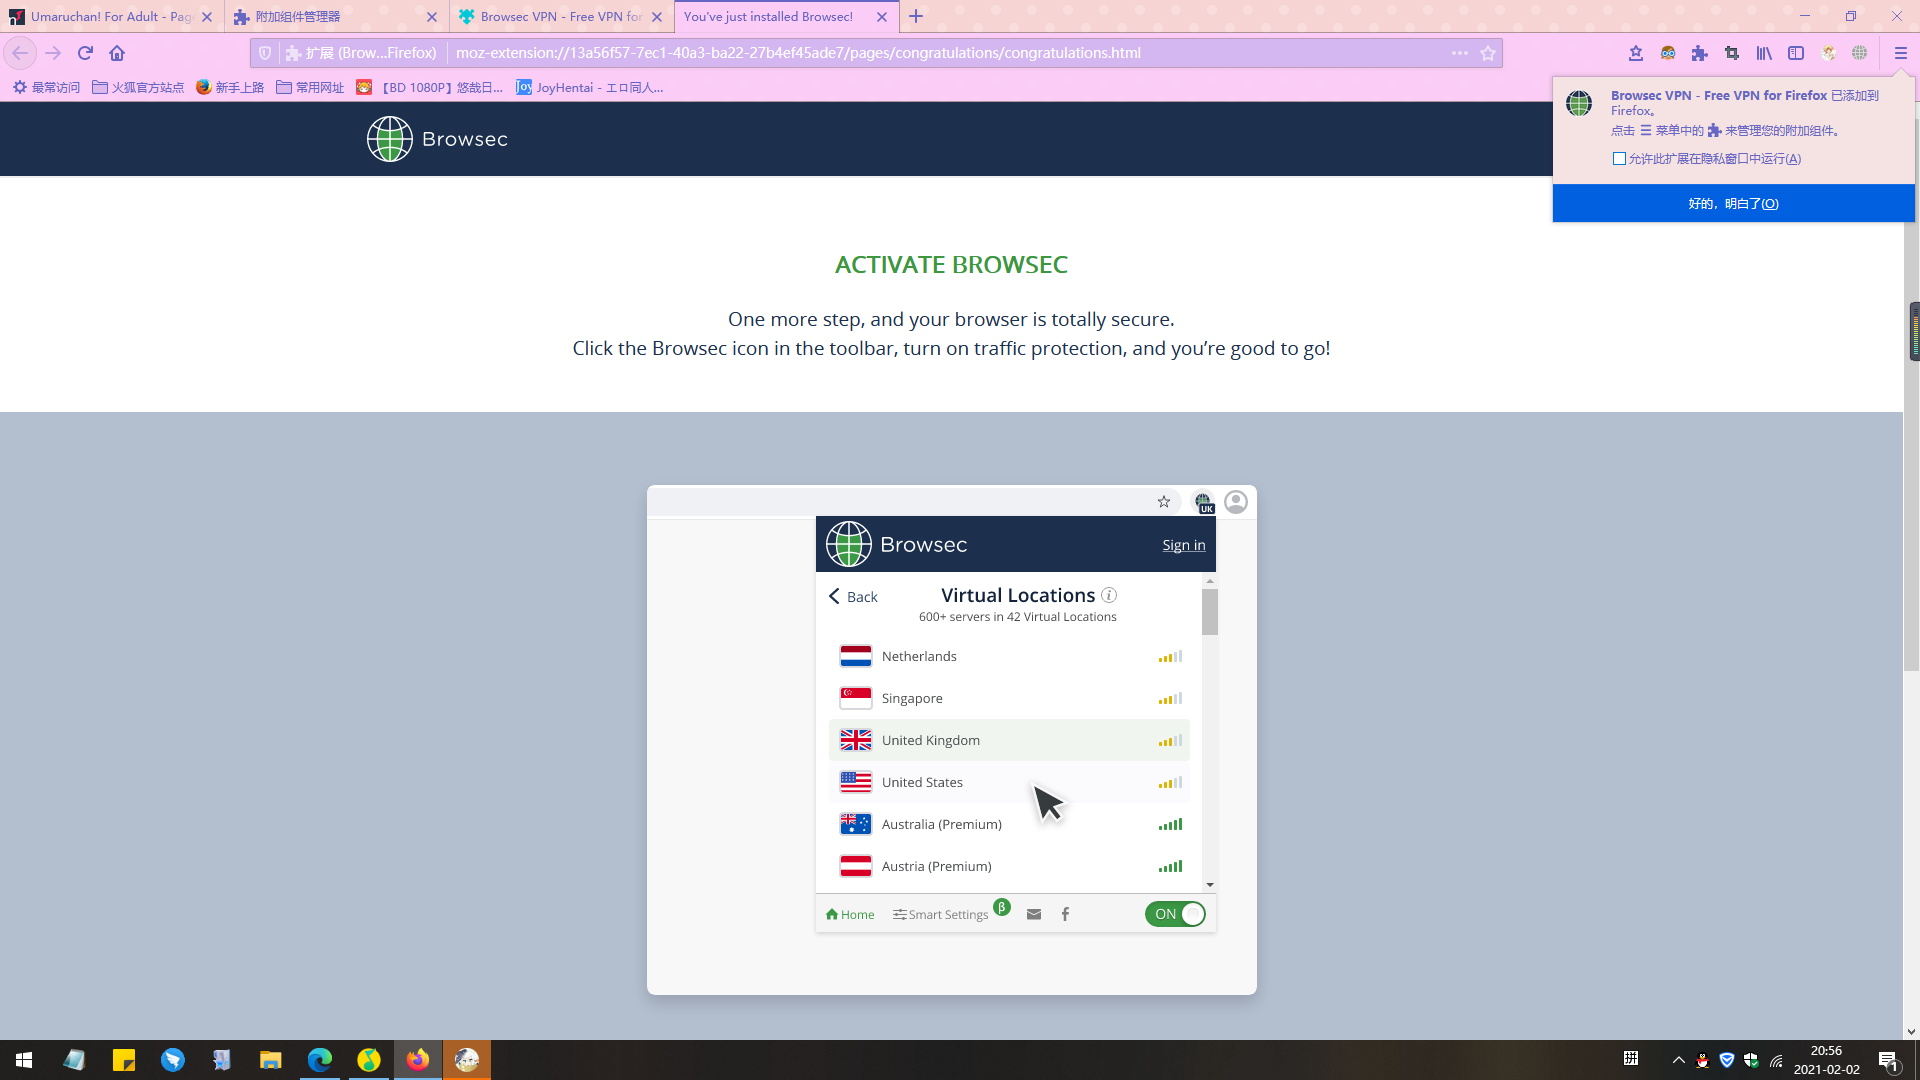Open the 新手上路 bookmark
Viewport: 1920px width, 1080px height.
pyautogui.click(x=230, y=87)
